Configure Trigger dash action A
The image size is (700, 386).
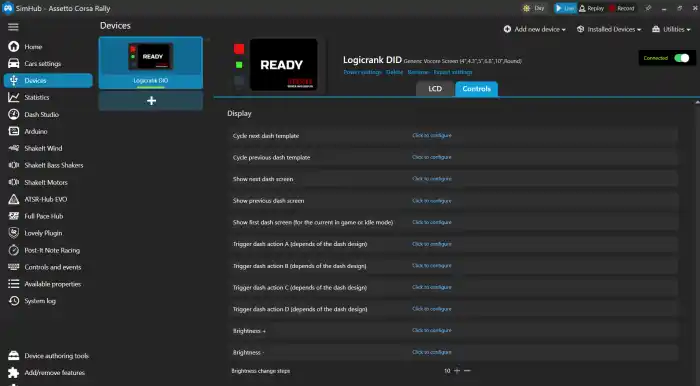pyautogui.click(x=432, y=244)
